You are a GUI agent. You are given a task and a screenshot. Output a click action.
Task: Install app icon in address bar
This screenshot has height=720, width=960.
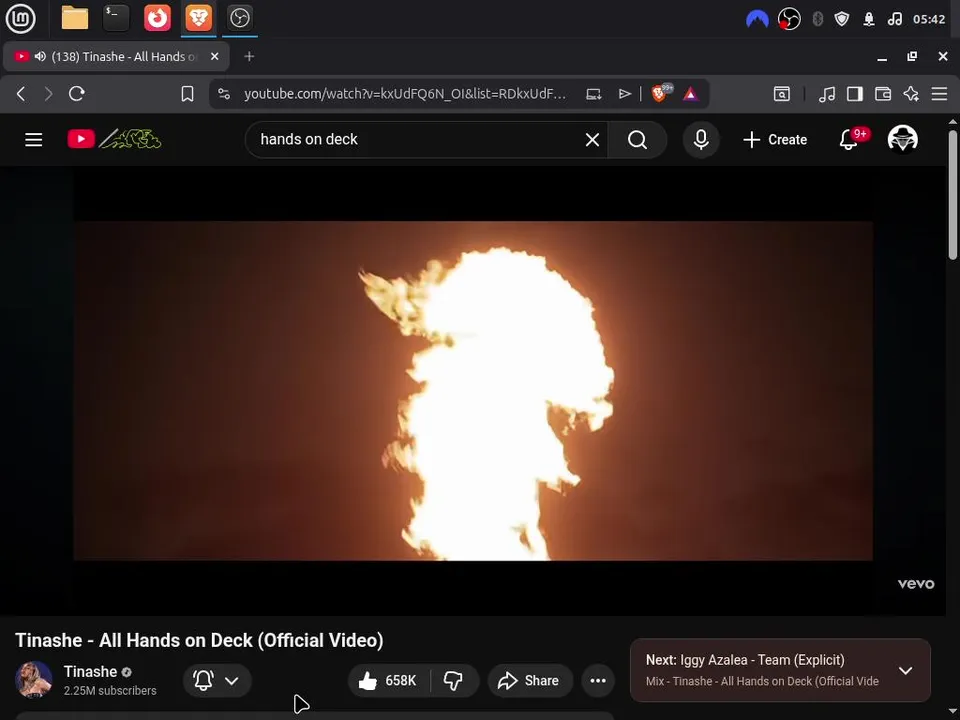click(593, 94)
